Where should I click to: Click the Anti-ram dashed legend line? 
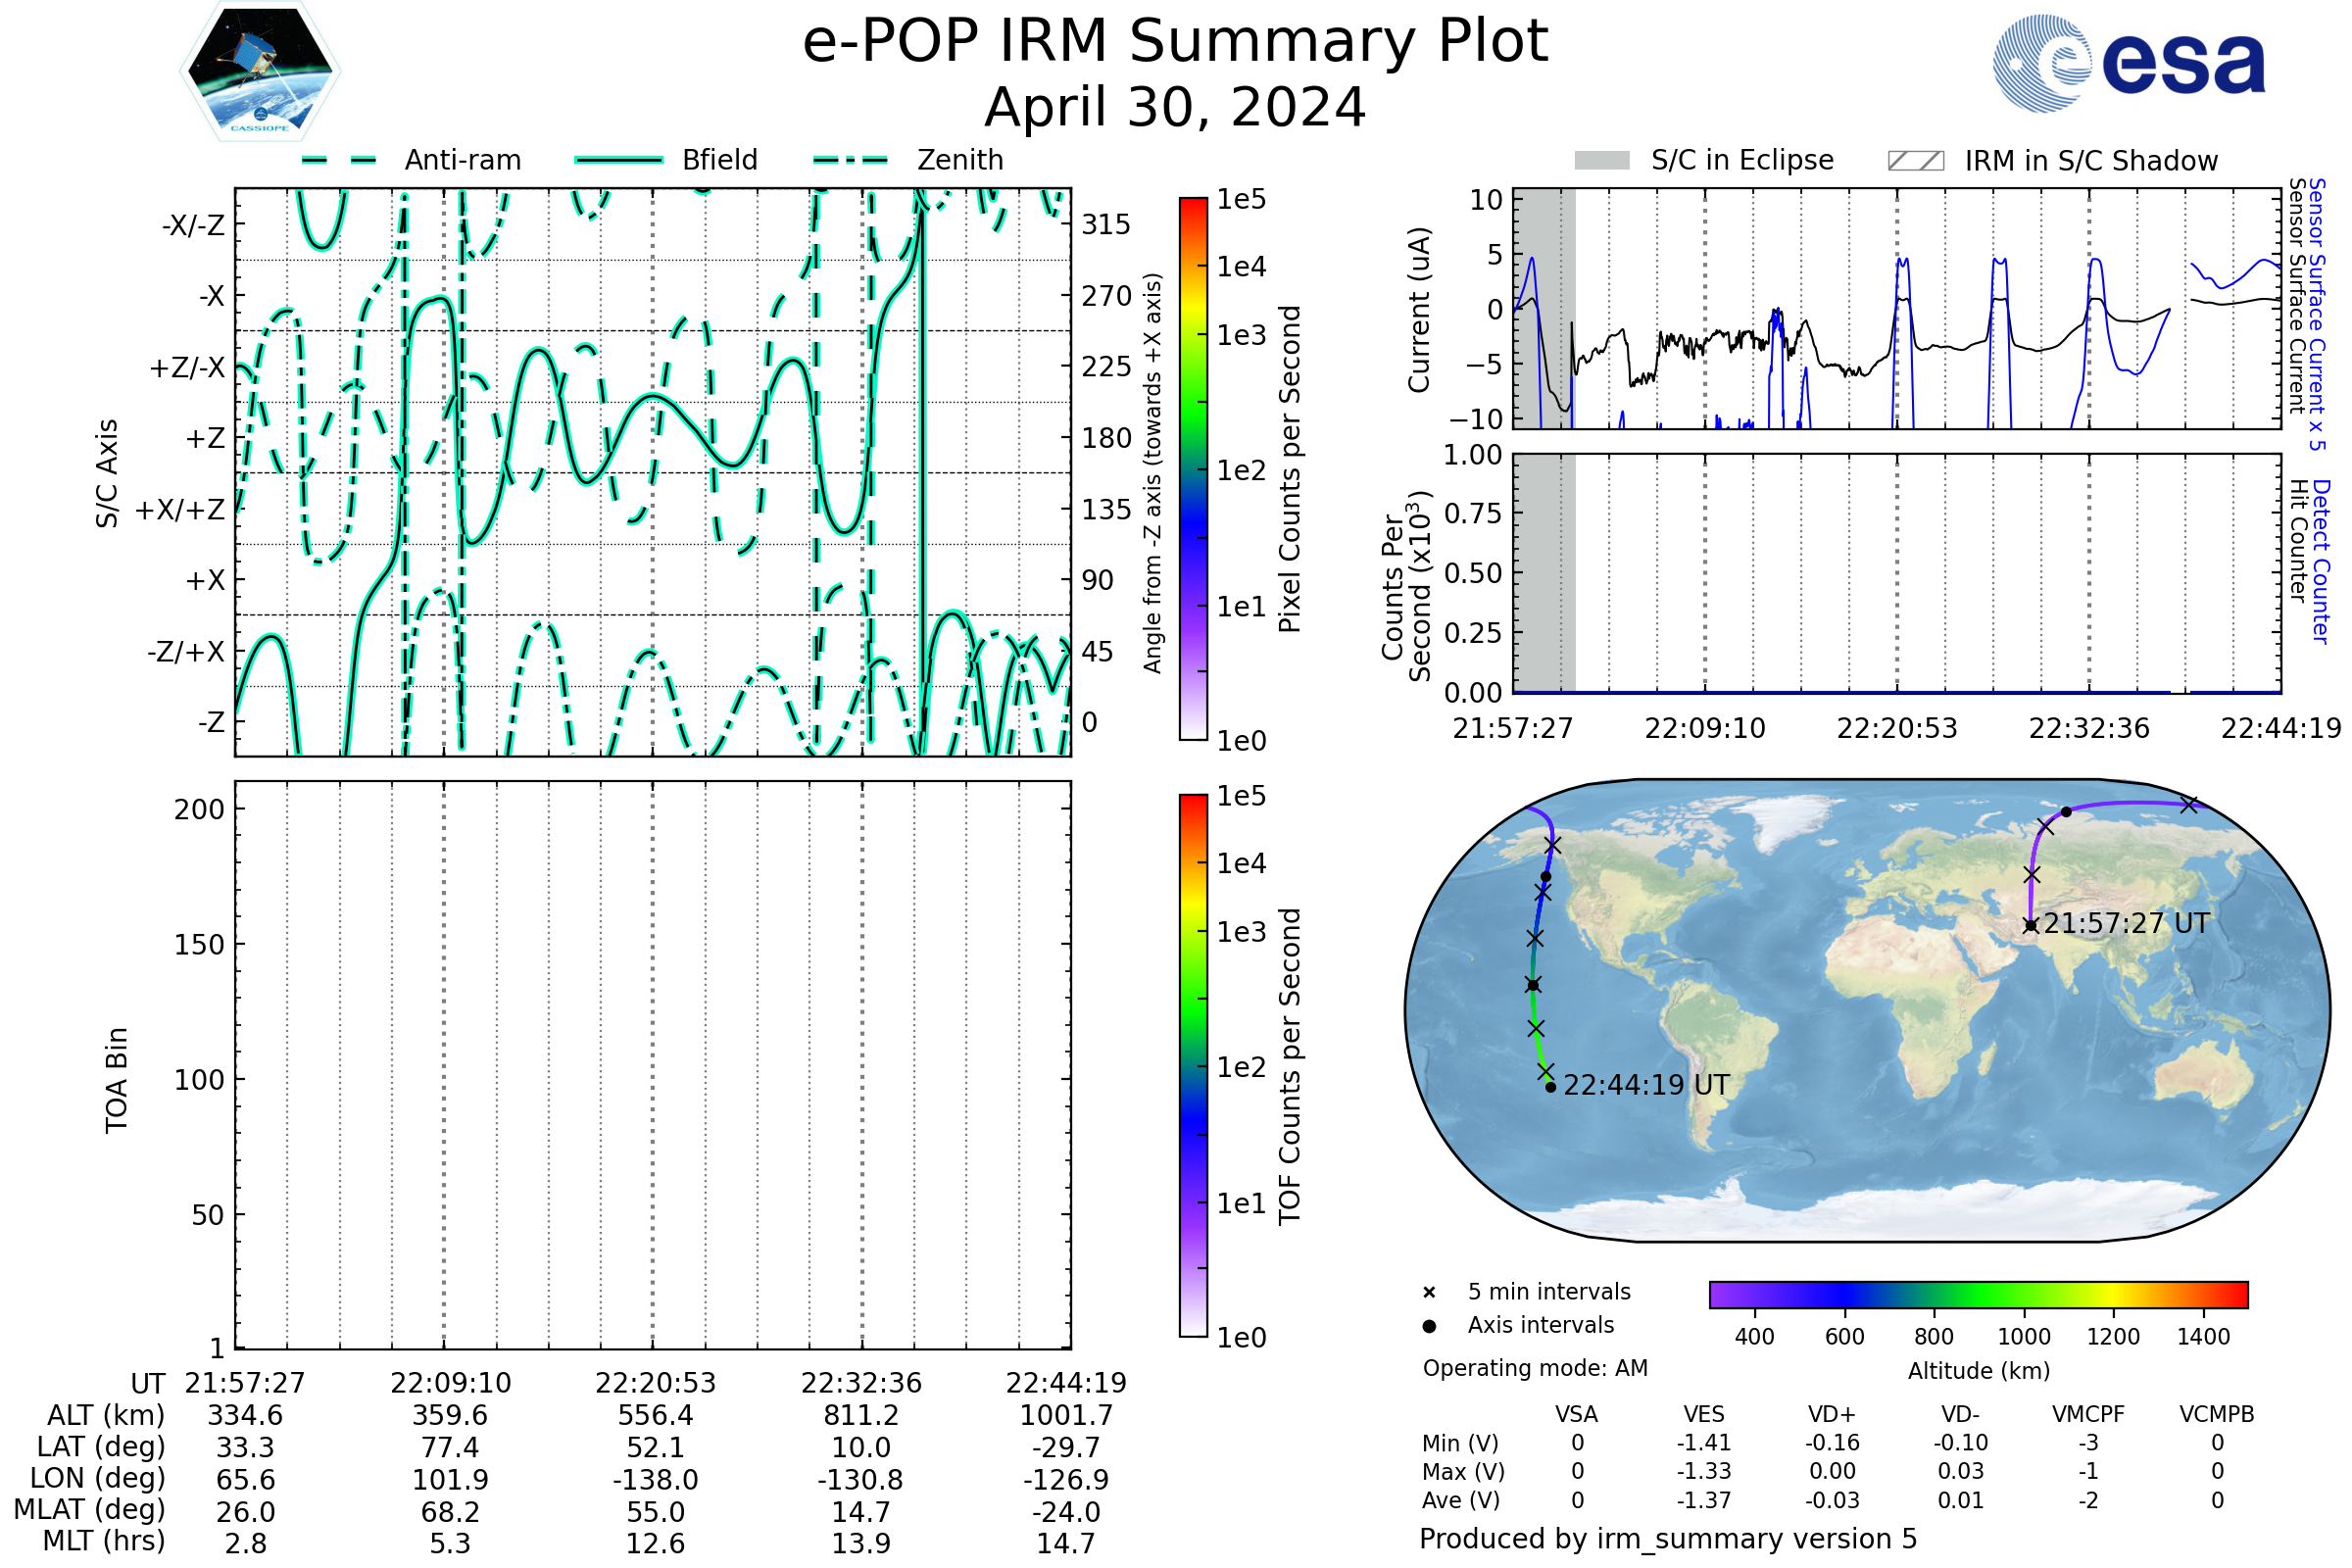(x=338, y=160)
